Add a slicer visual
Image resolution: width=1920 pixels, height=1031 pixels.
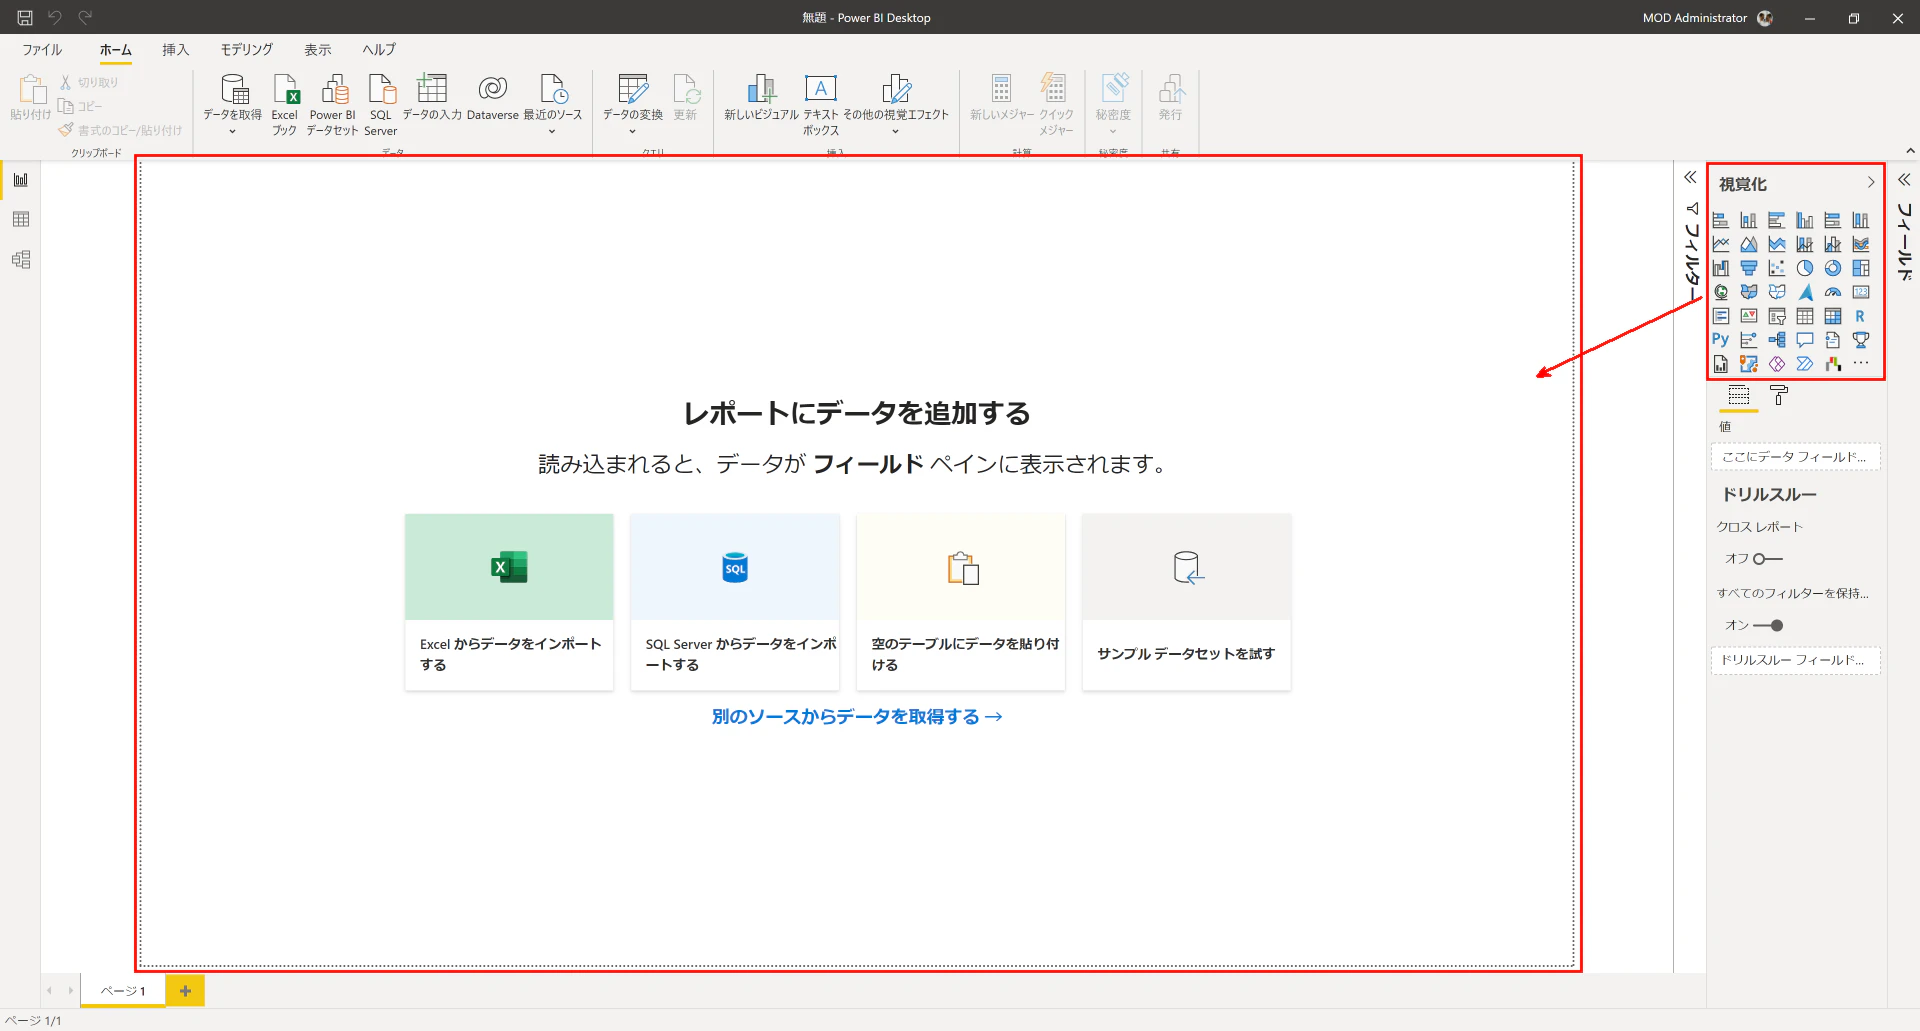(1776, 316)
